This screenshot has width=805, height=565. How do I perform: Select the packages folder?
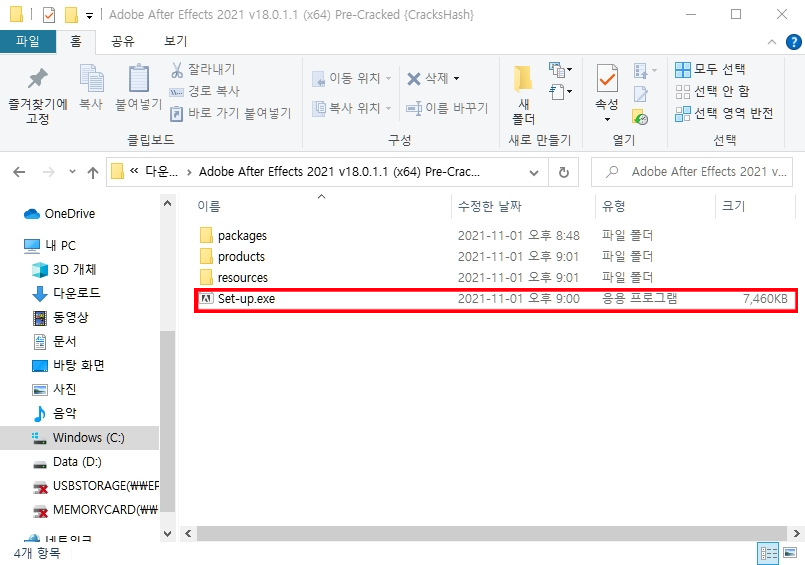tap(242, 236)
